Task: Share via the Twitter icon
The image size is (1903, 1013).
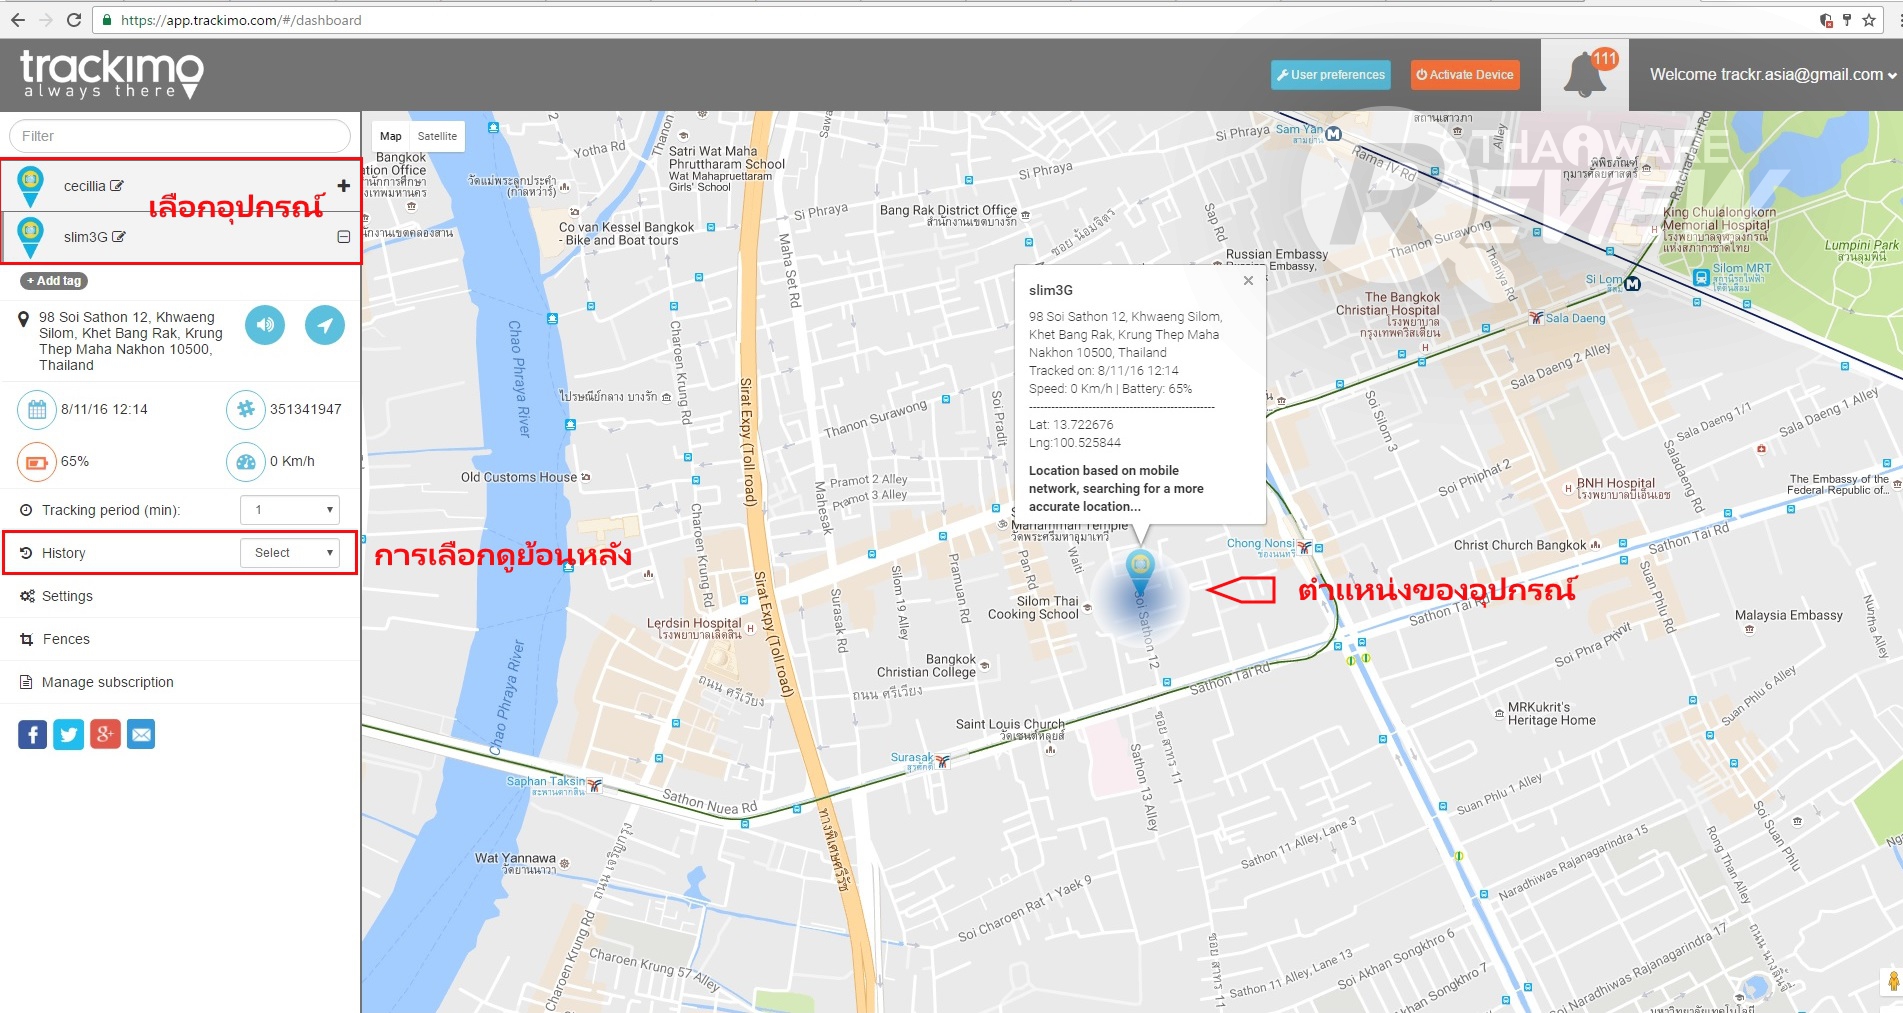Action: point(69,735)
